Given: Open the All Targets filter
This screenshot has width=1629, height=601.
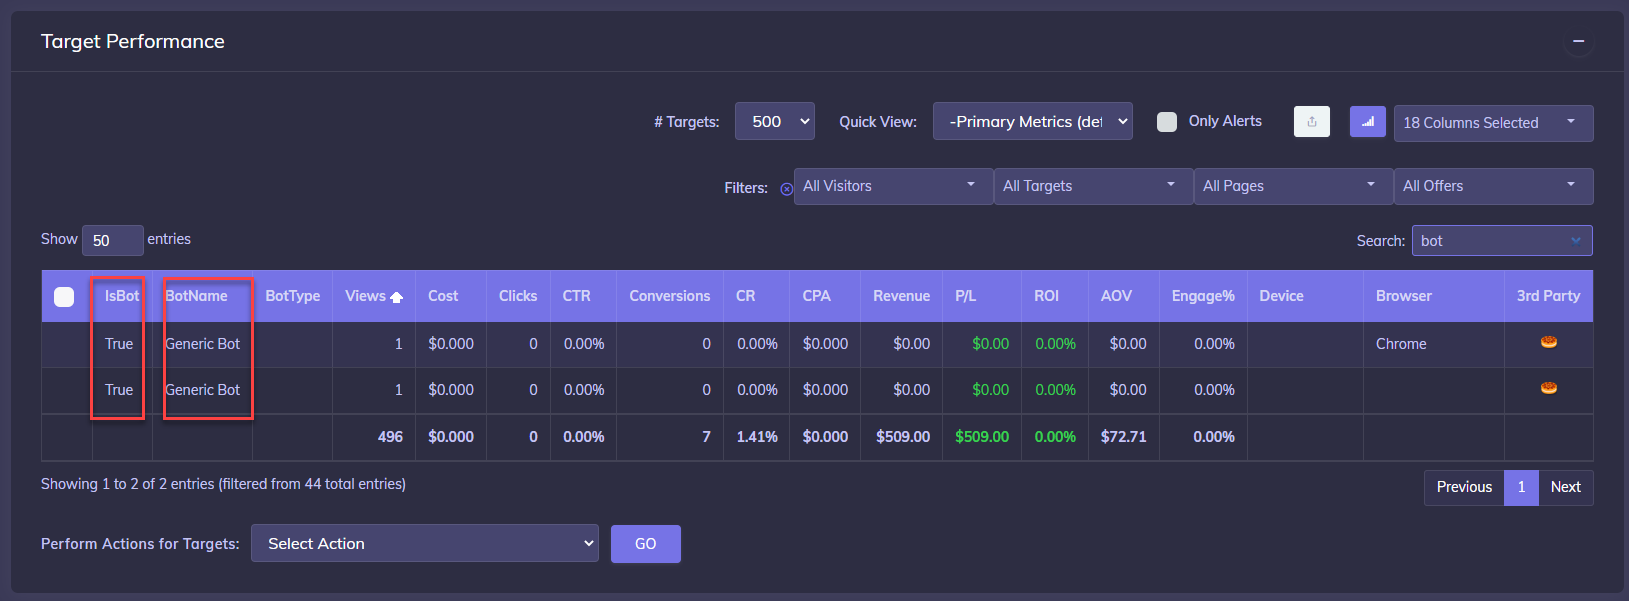Looking at the screenshot, I should [1093, 186].
